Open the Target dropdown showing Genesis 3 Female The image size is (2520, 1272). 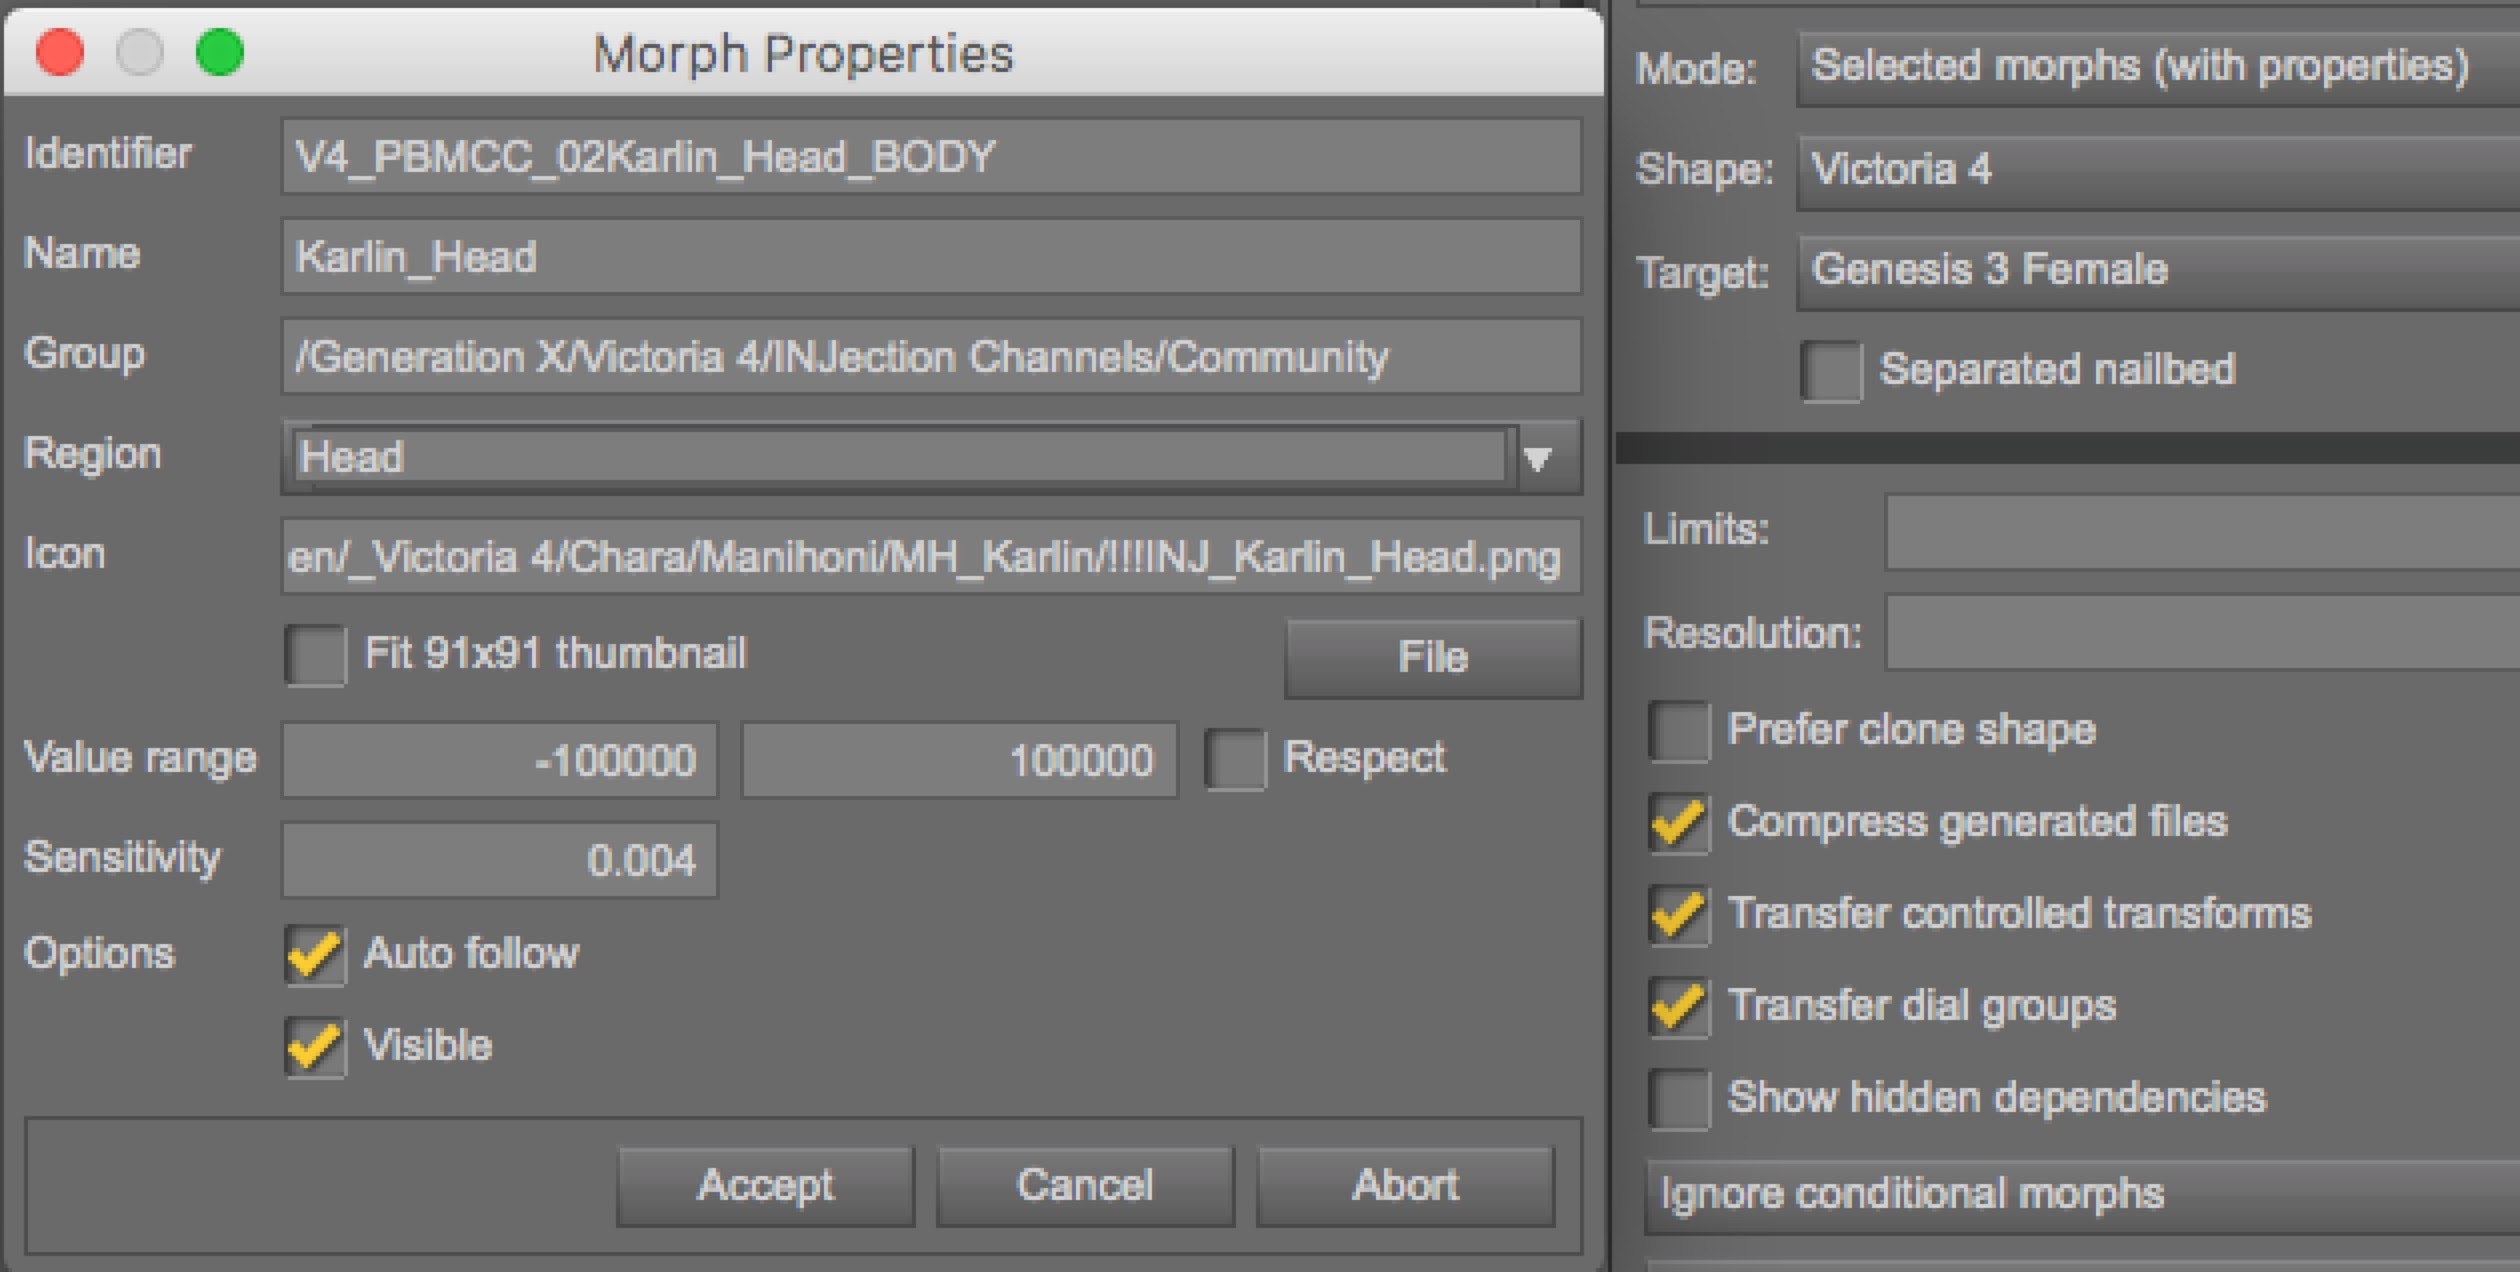tap(2156, 271)
